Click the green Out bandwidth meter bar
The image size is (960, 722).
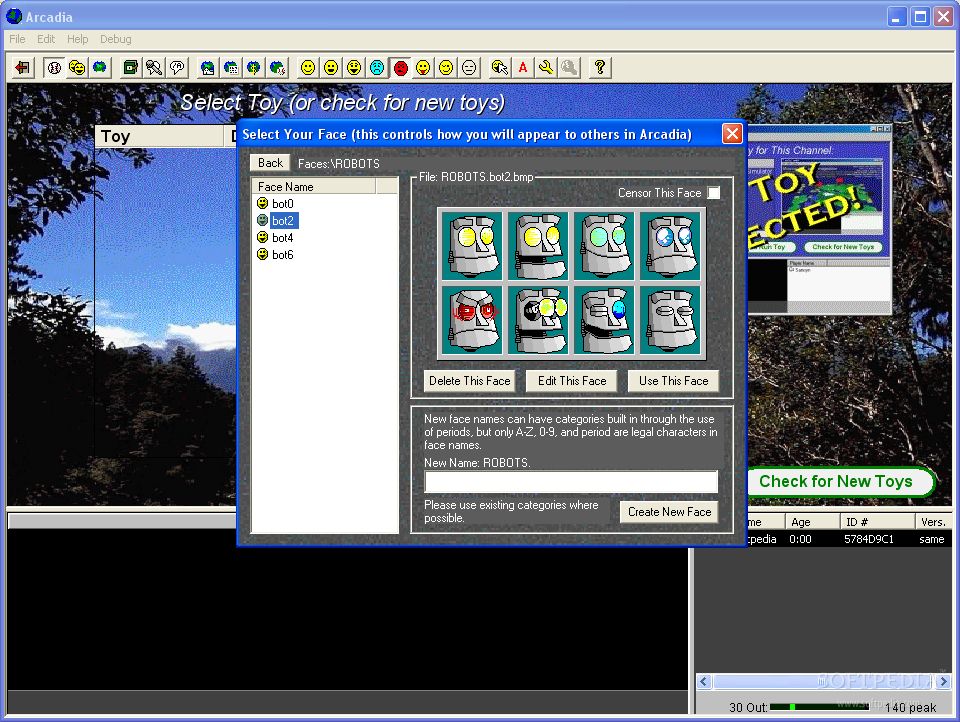click(819, 707)
